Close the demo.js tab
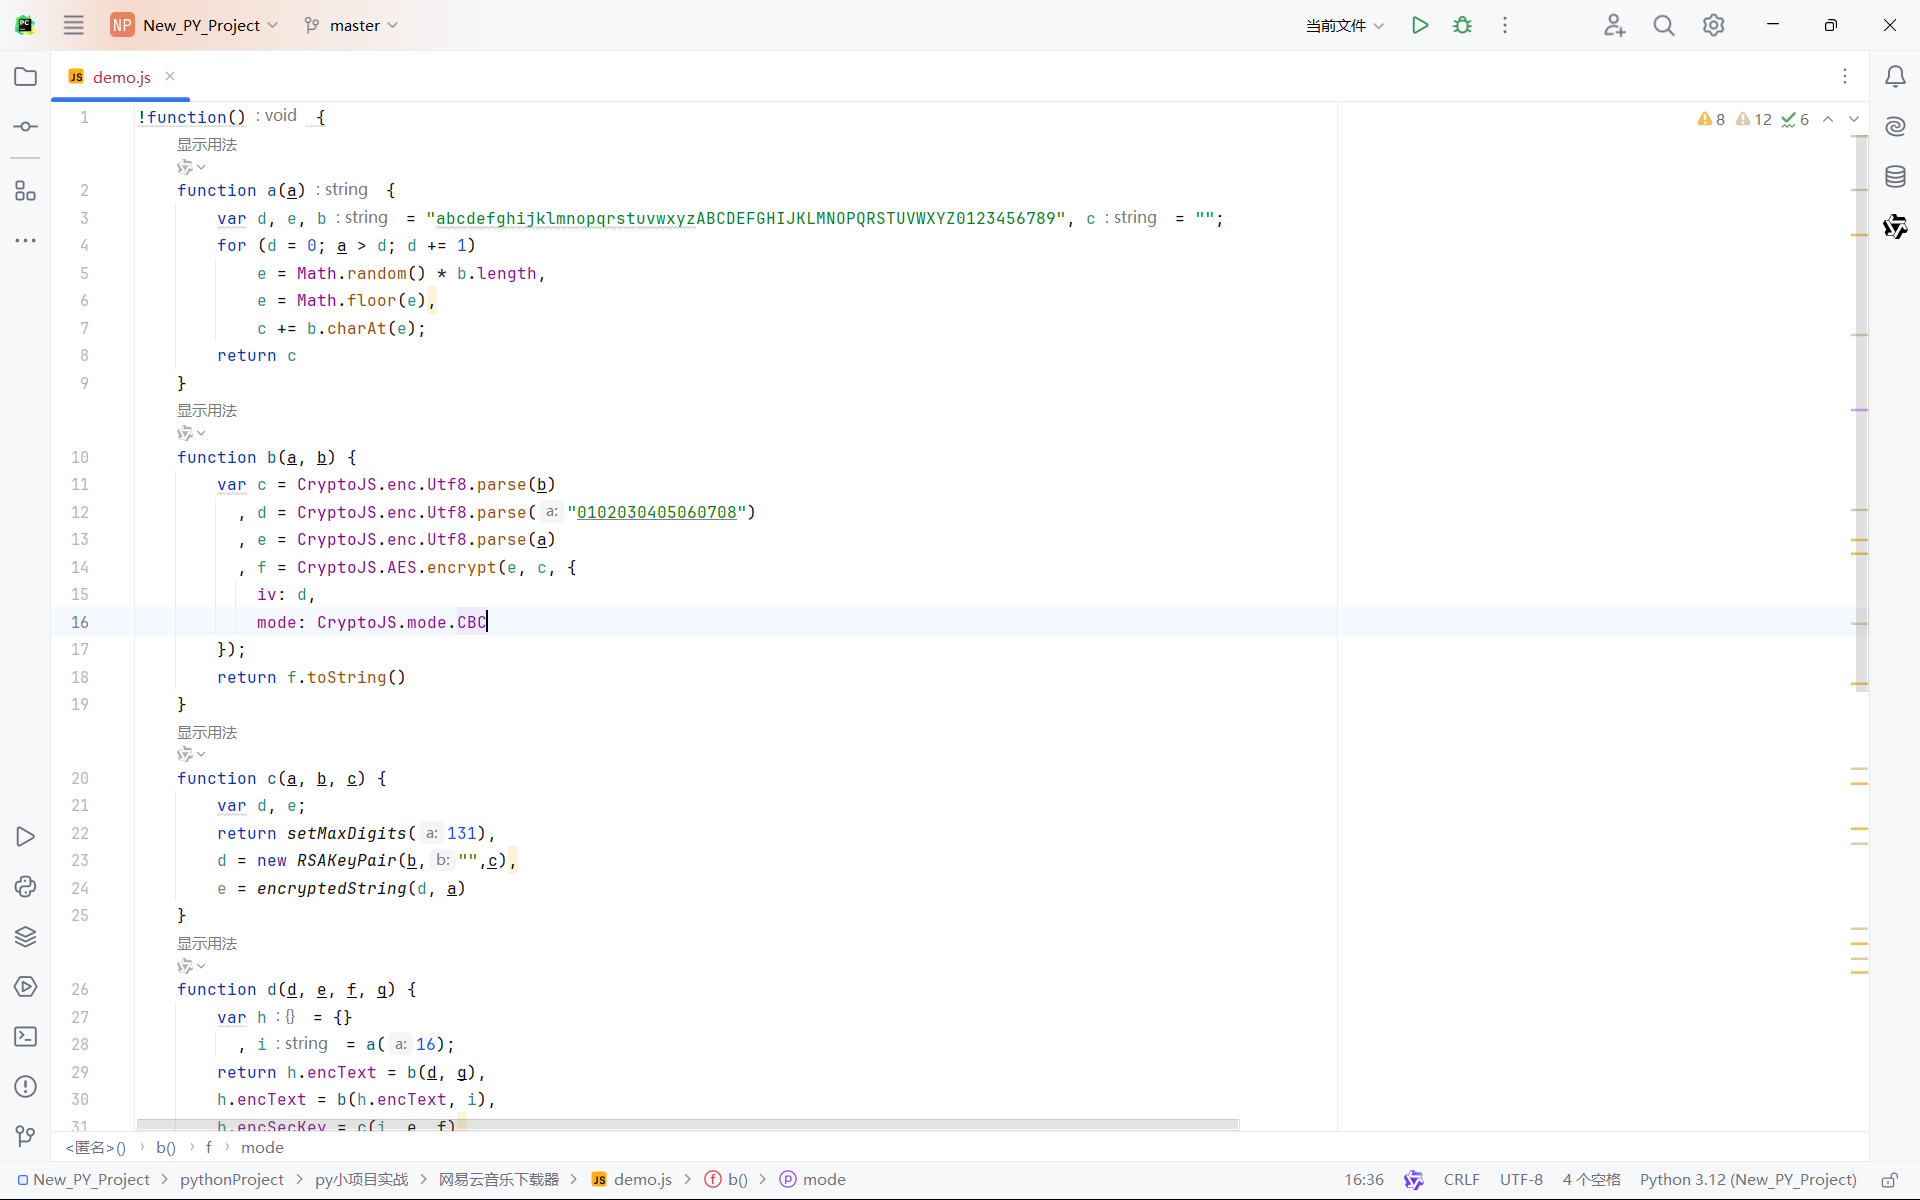Viewport: 1920px width, 1200px height. point(170,76)
